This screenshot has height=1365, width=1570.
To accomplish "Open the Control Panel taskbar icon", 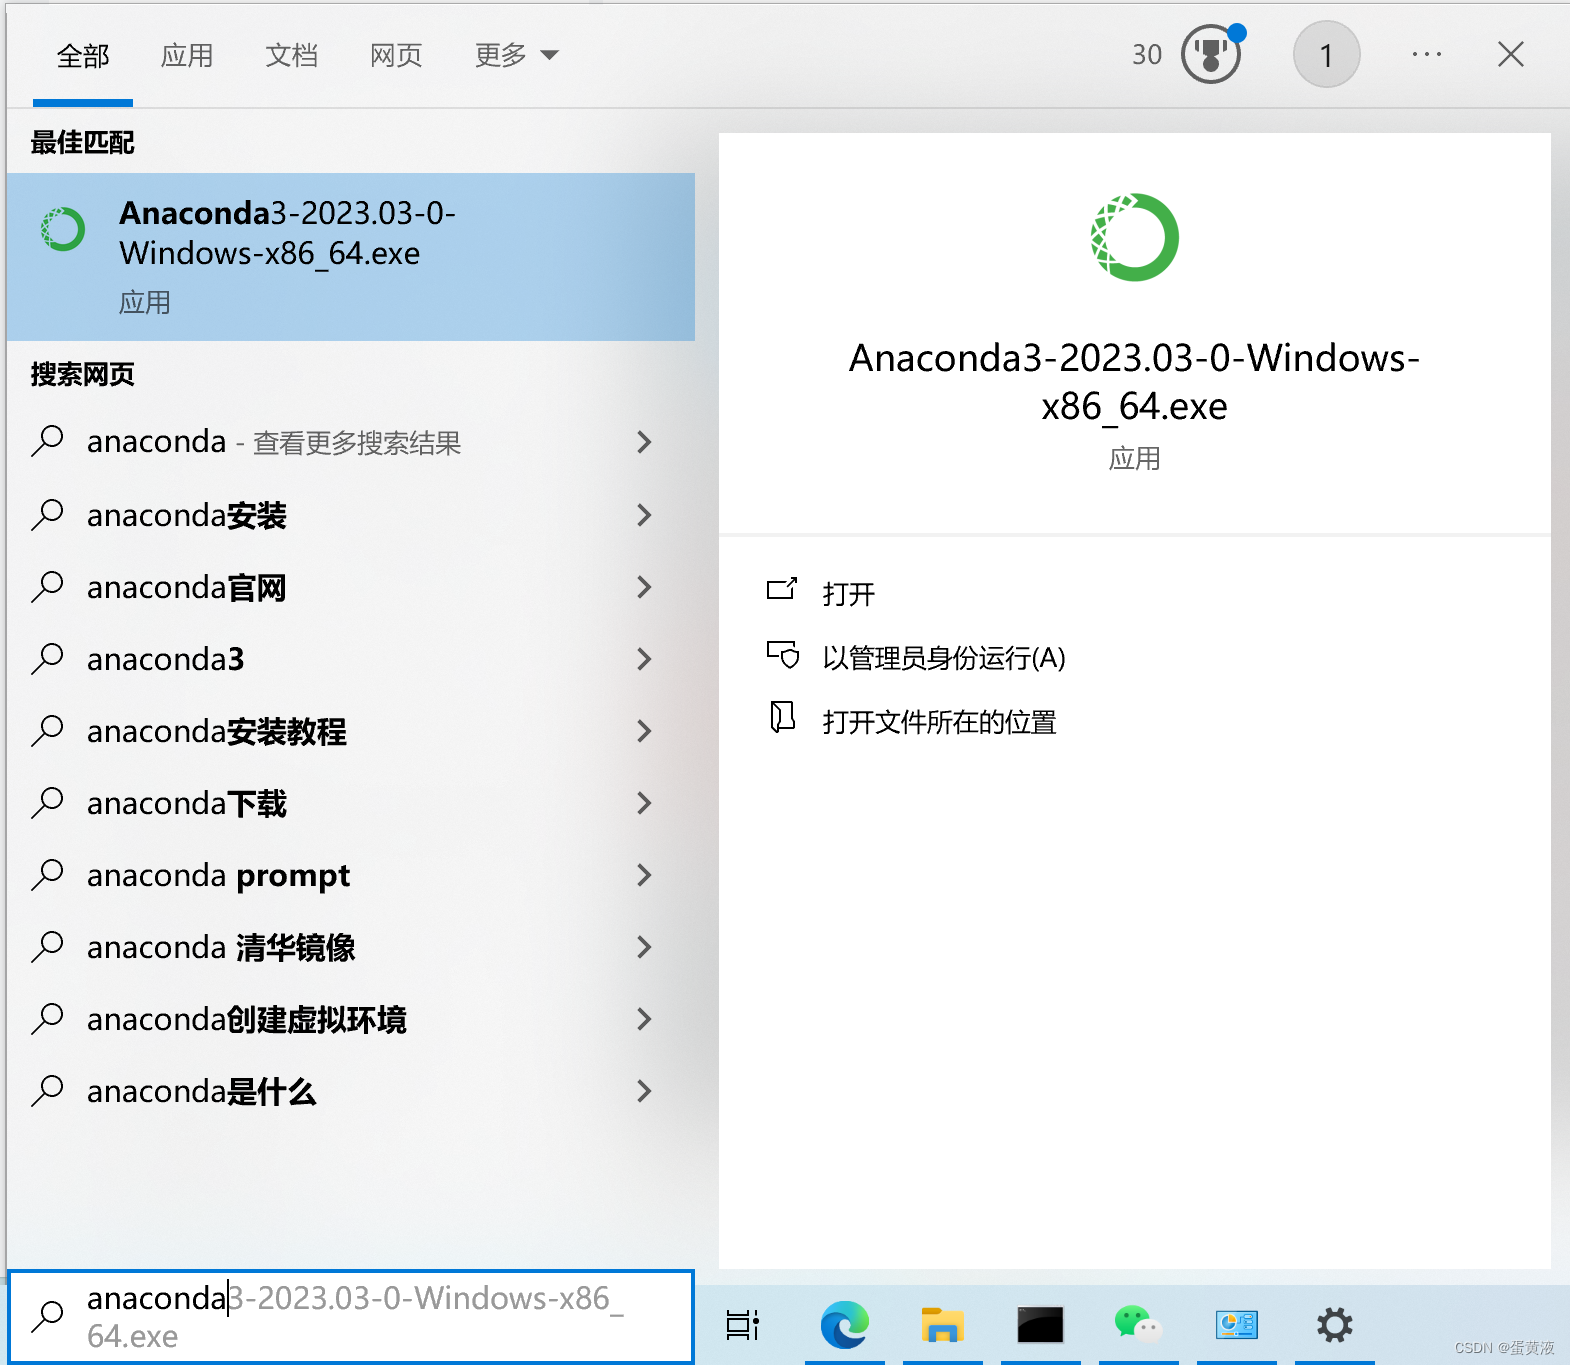I will point(1237,1325).
